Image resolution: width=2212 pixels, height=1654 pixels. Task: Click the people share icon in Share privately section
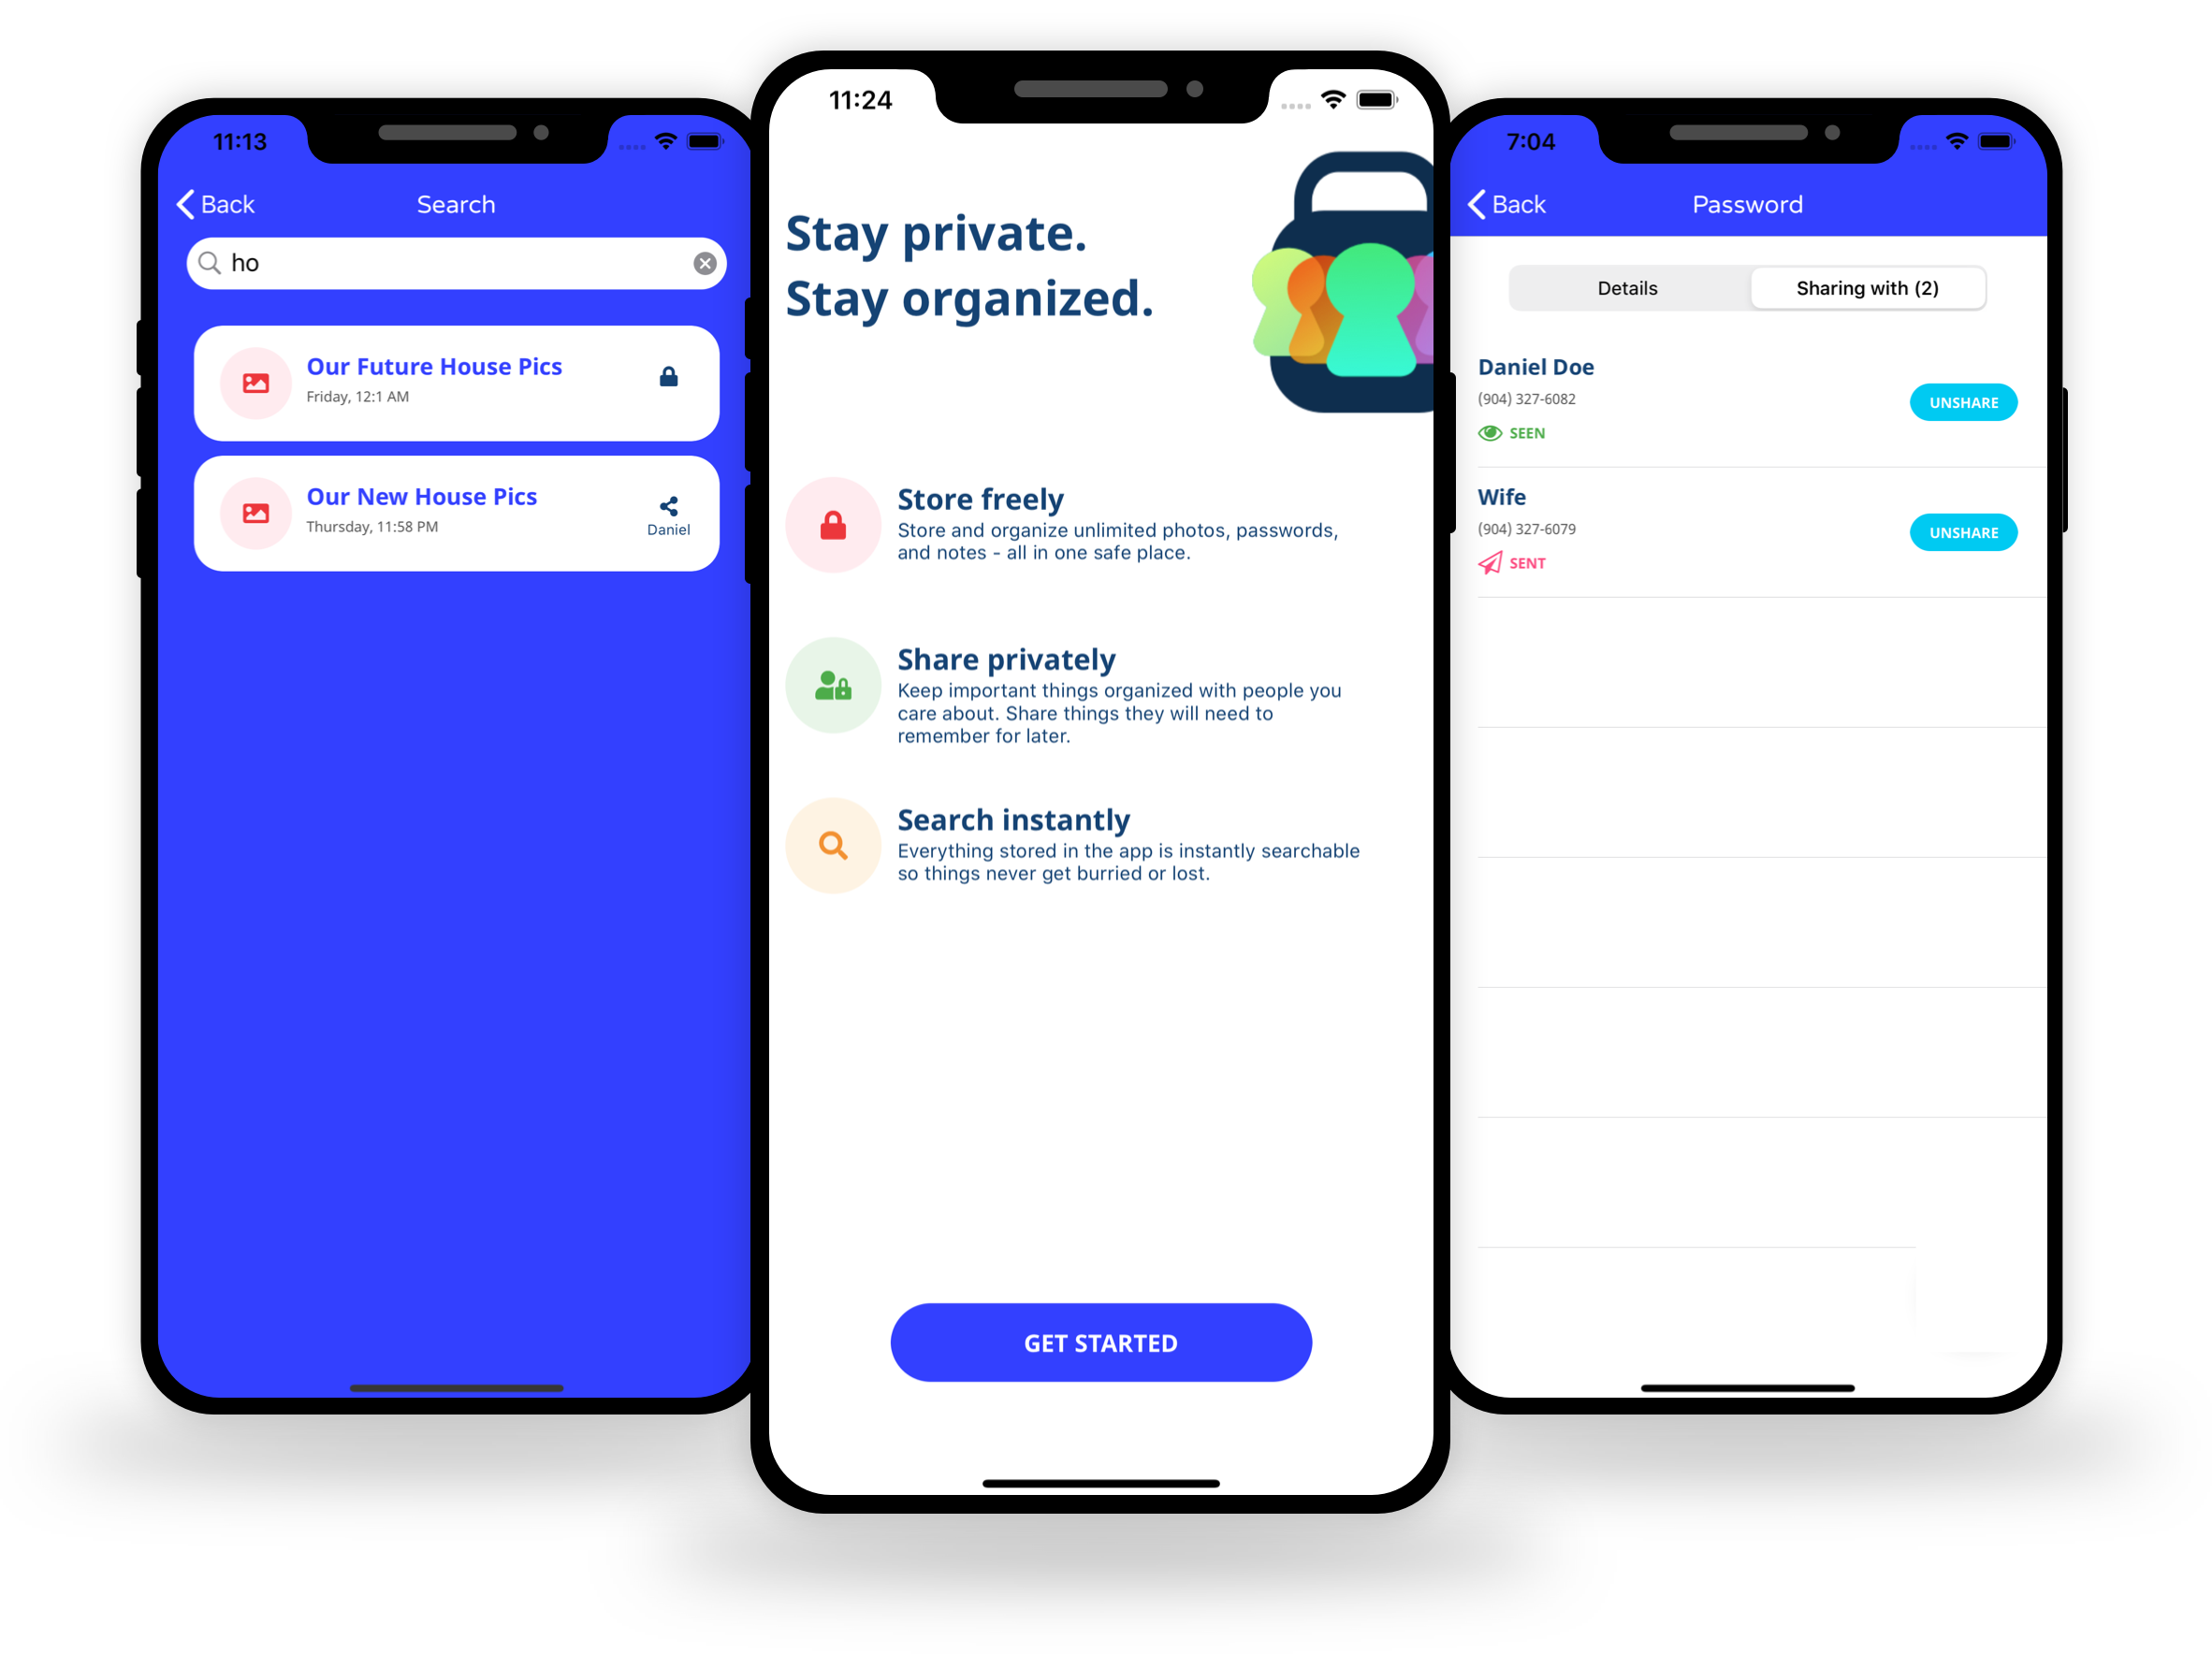(833, 687)
